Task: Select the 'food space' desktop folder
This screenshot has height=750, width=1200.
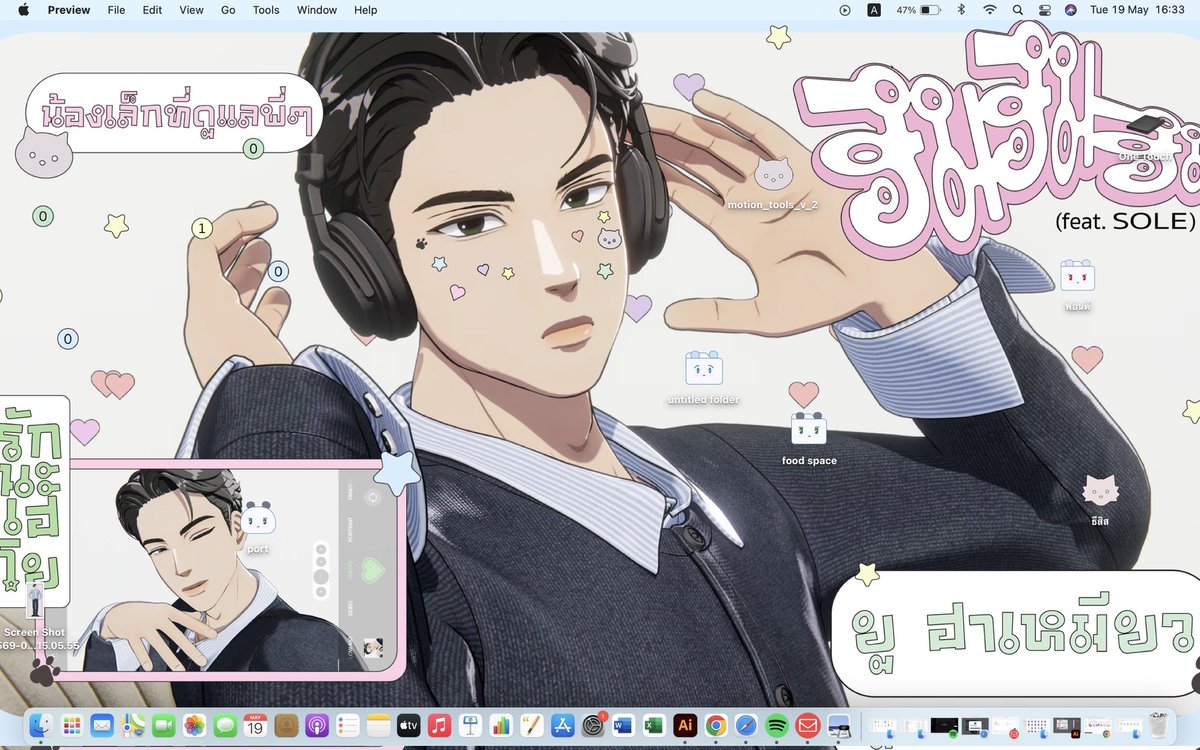Action: [809, 438]
